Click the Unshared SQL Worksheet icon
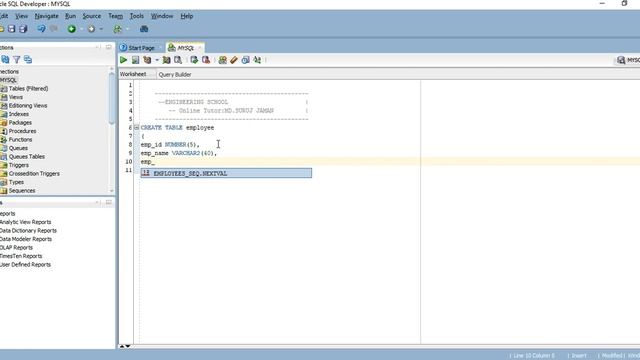640x360 pixels. 222,60
